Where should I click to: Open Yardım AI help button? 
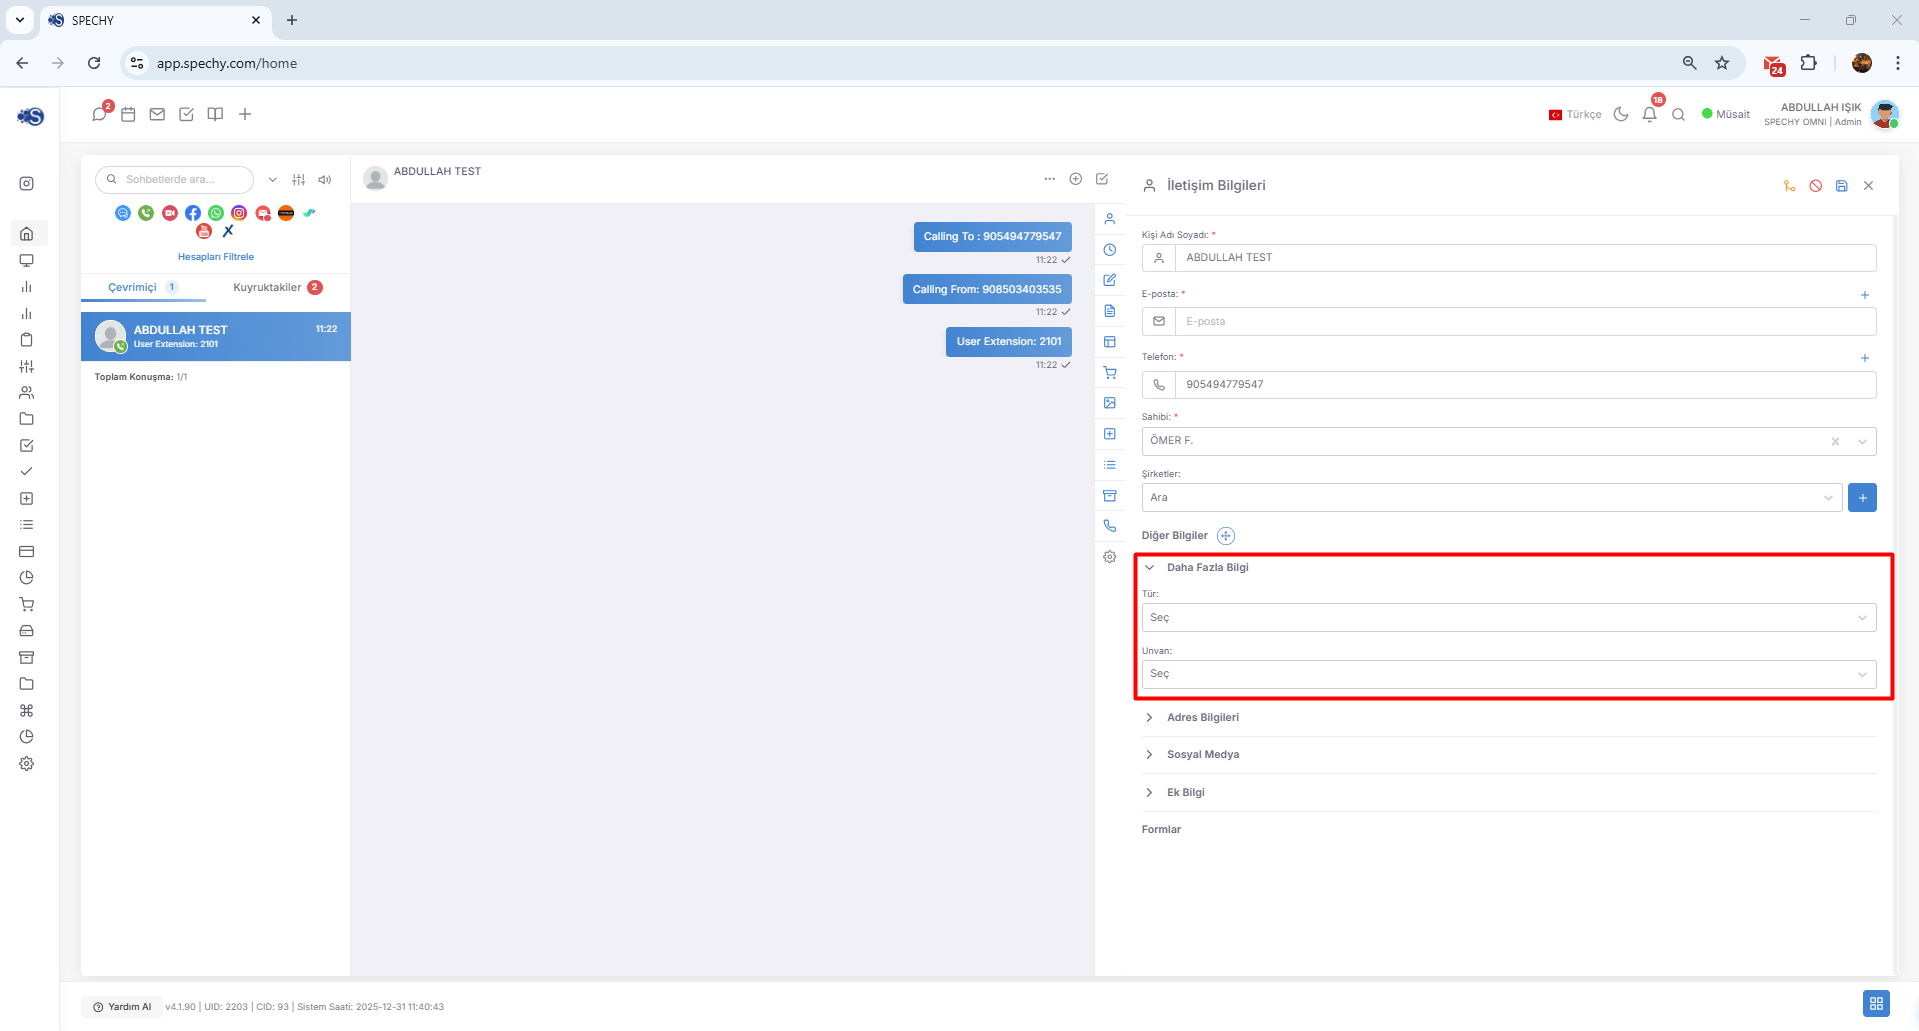123,1007
